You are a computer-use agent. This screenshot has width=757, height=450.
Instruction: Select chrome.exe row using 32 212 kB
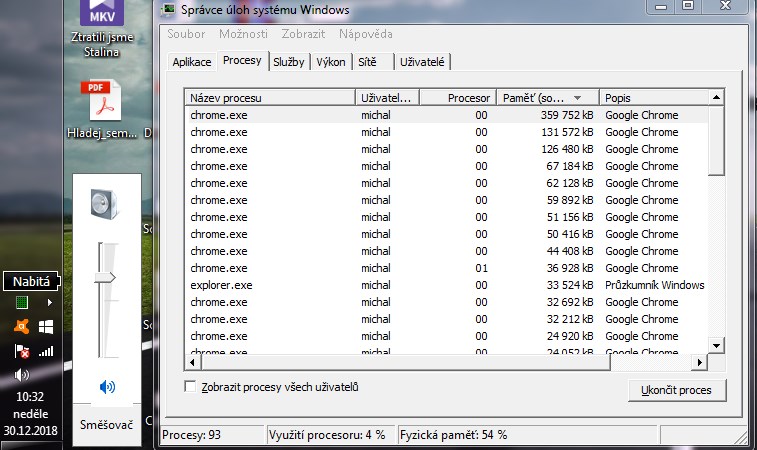pos(446,319)
